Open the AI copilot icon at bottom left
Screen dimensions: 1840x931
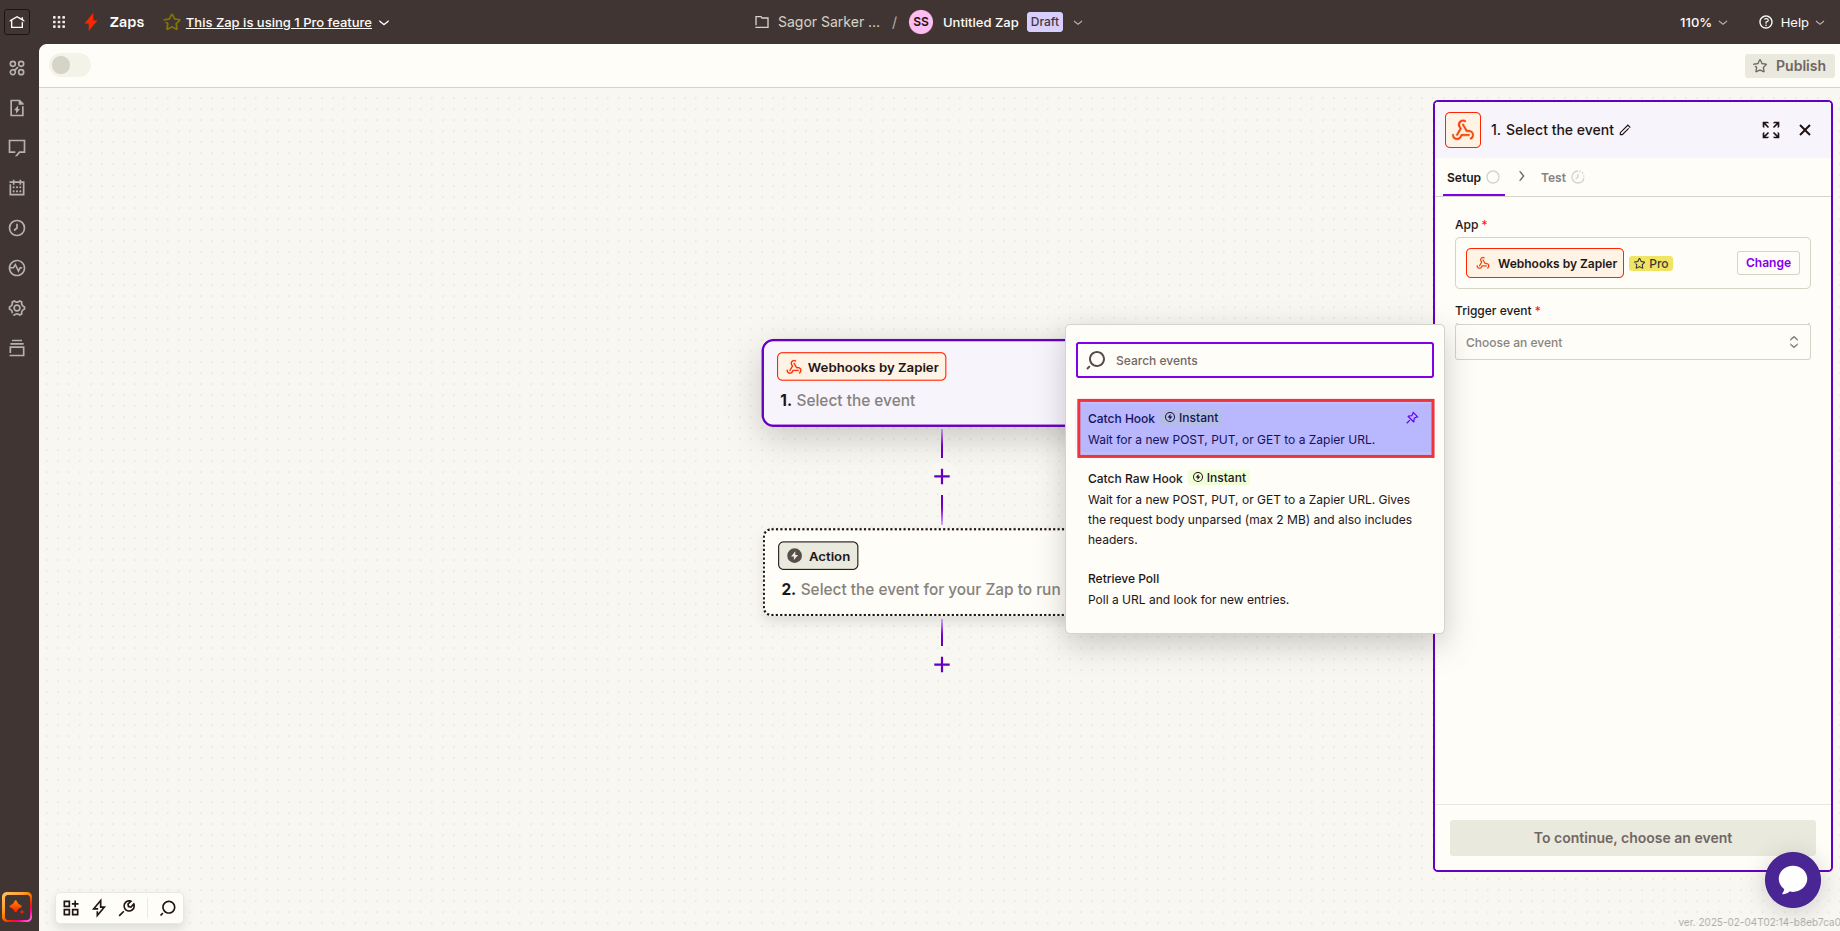click(x=17, y=907)
